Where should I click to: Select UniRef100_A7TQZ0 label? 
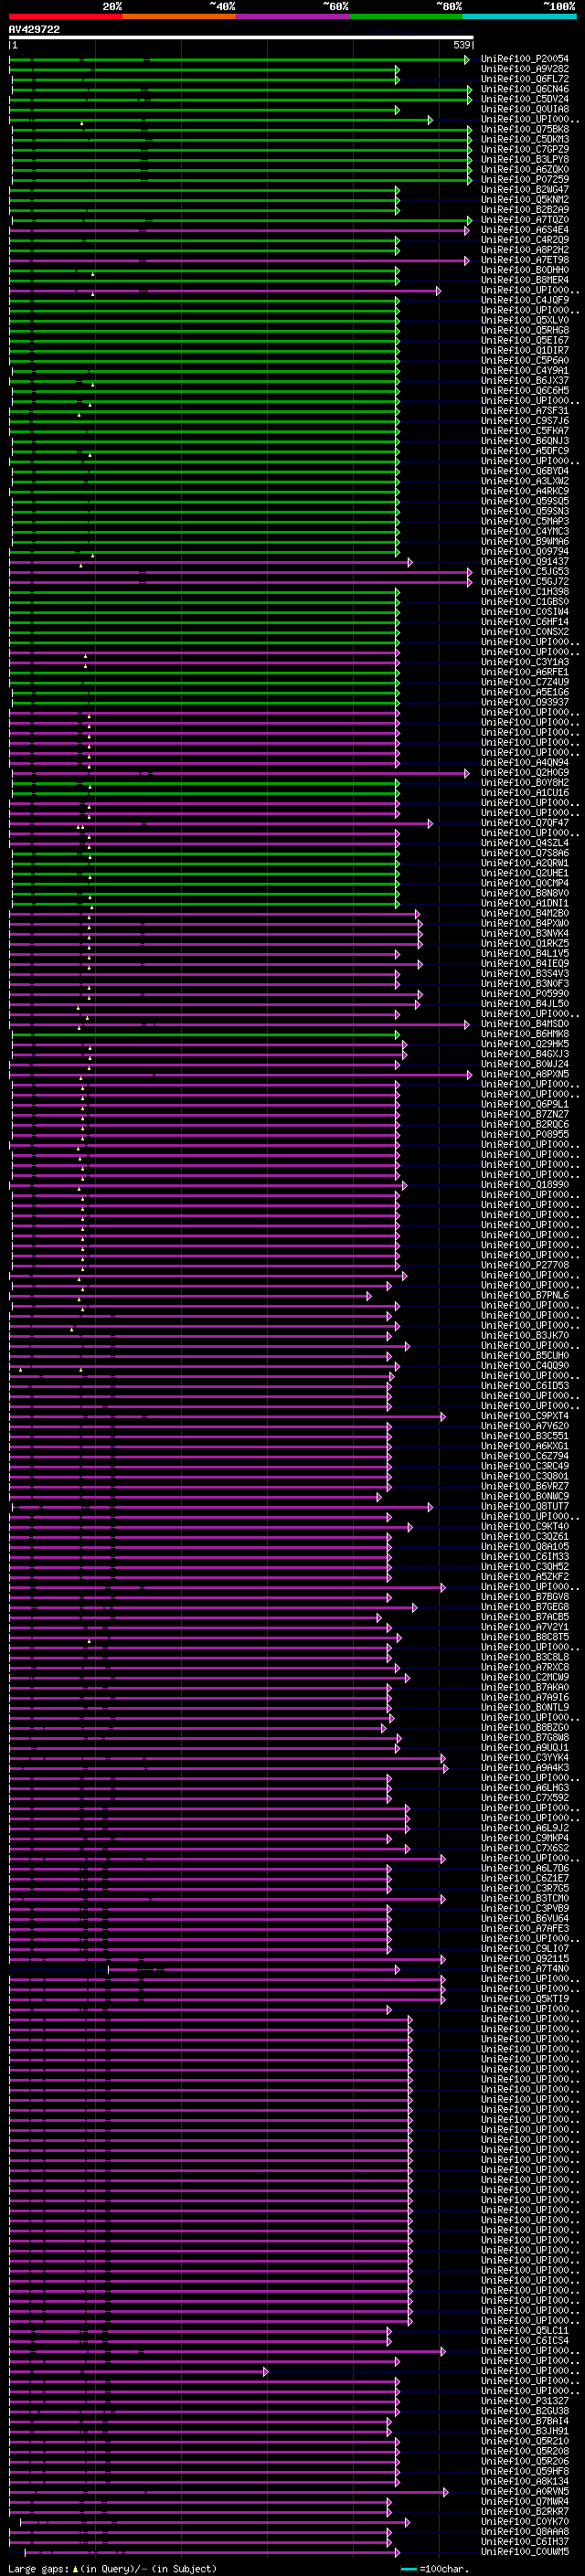(x=525, y=219)
